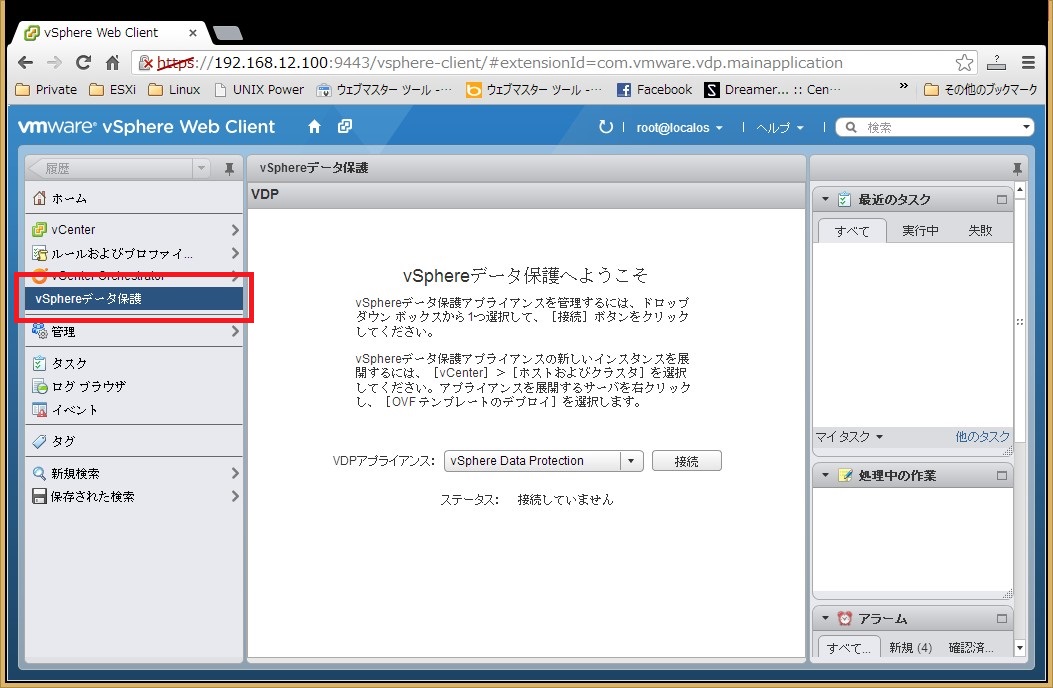Open 保存された検索 in the navigator
This screenshot has width=1053, height=688.
point(134,497)
